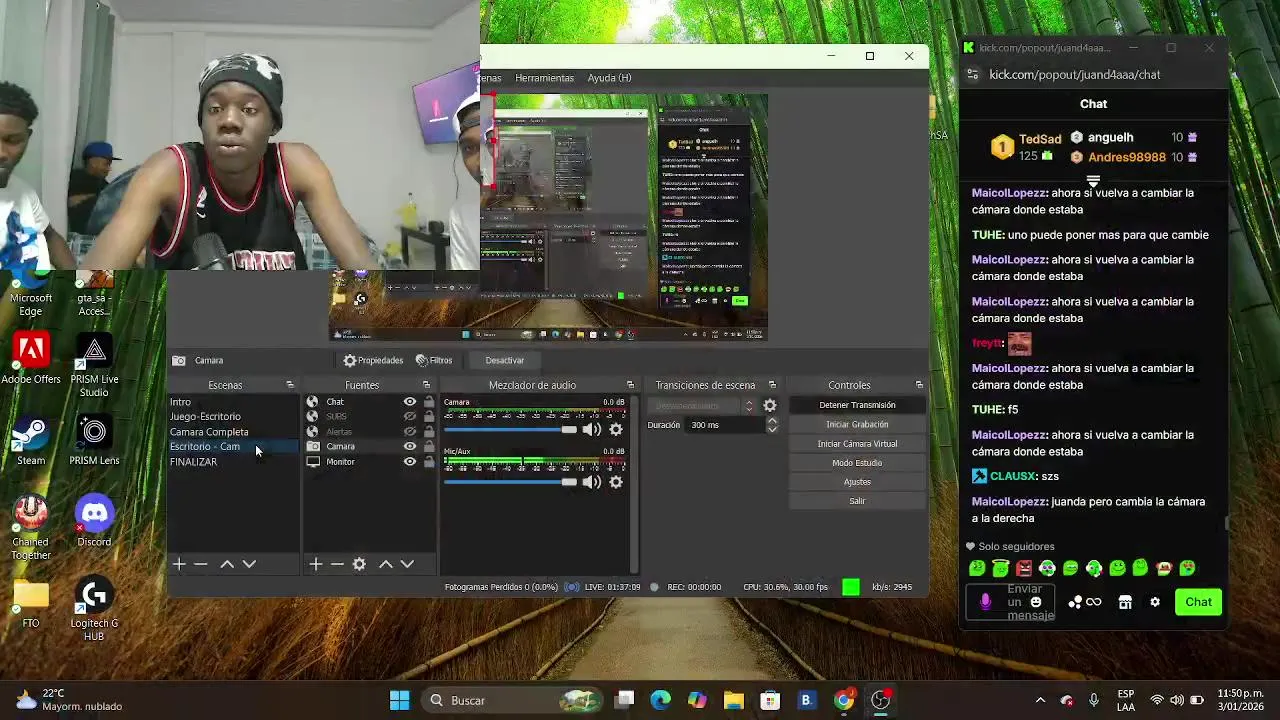1280x720 pixels.
Task: Pop out the Fuentes dock panel
Action: point(426,385)
